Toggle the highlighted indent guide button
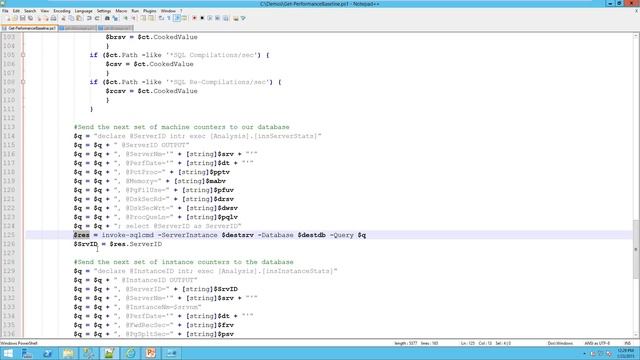The height and width of the screenshot is (360, 640). coord(177,18)
